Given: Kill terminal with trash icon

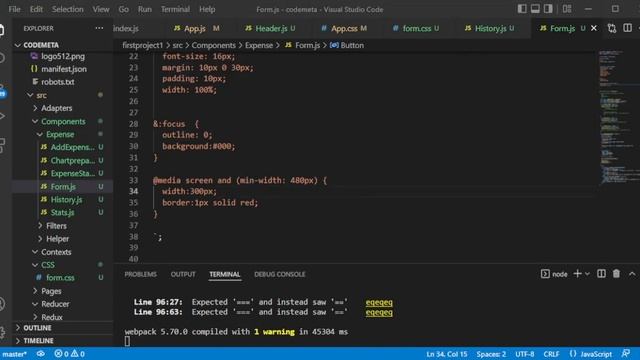Looking at the screenshot, I should pyautogui.click(x=616, y=274).
